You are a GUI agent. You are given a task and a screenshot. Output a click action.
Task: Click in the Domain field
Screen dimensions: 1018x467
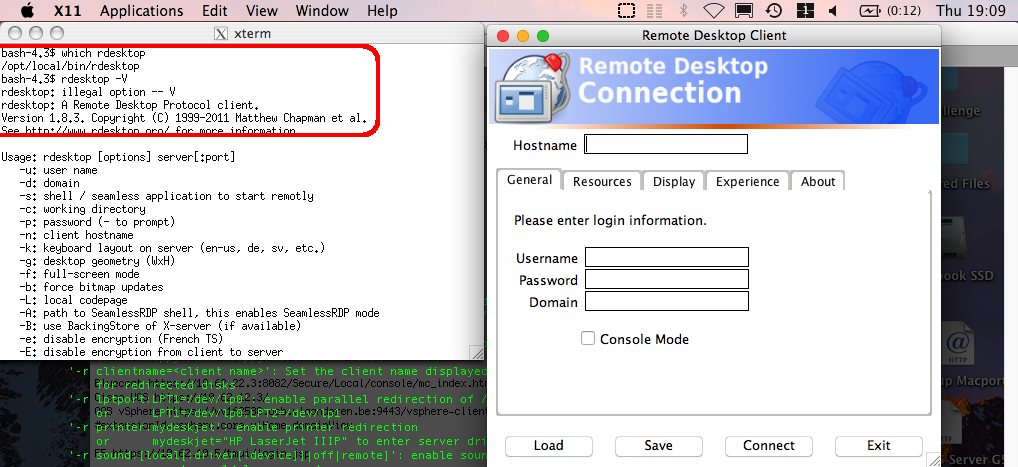[667, 301]
